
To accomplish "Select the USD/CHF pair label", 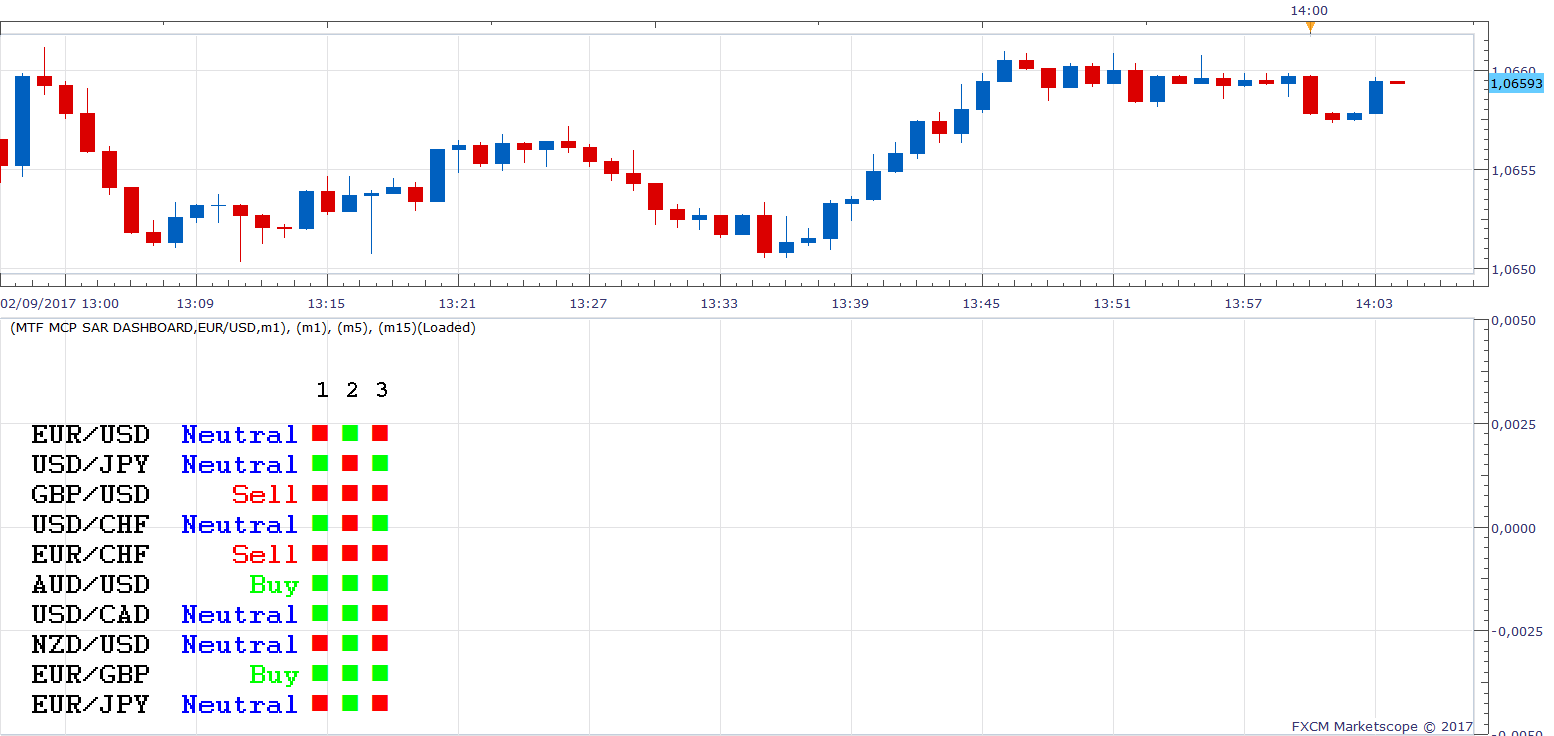I will (x=90, y=525).
